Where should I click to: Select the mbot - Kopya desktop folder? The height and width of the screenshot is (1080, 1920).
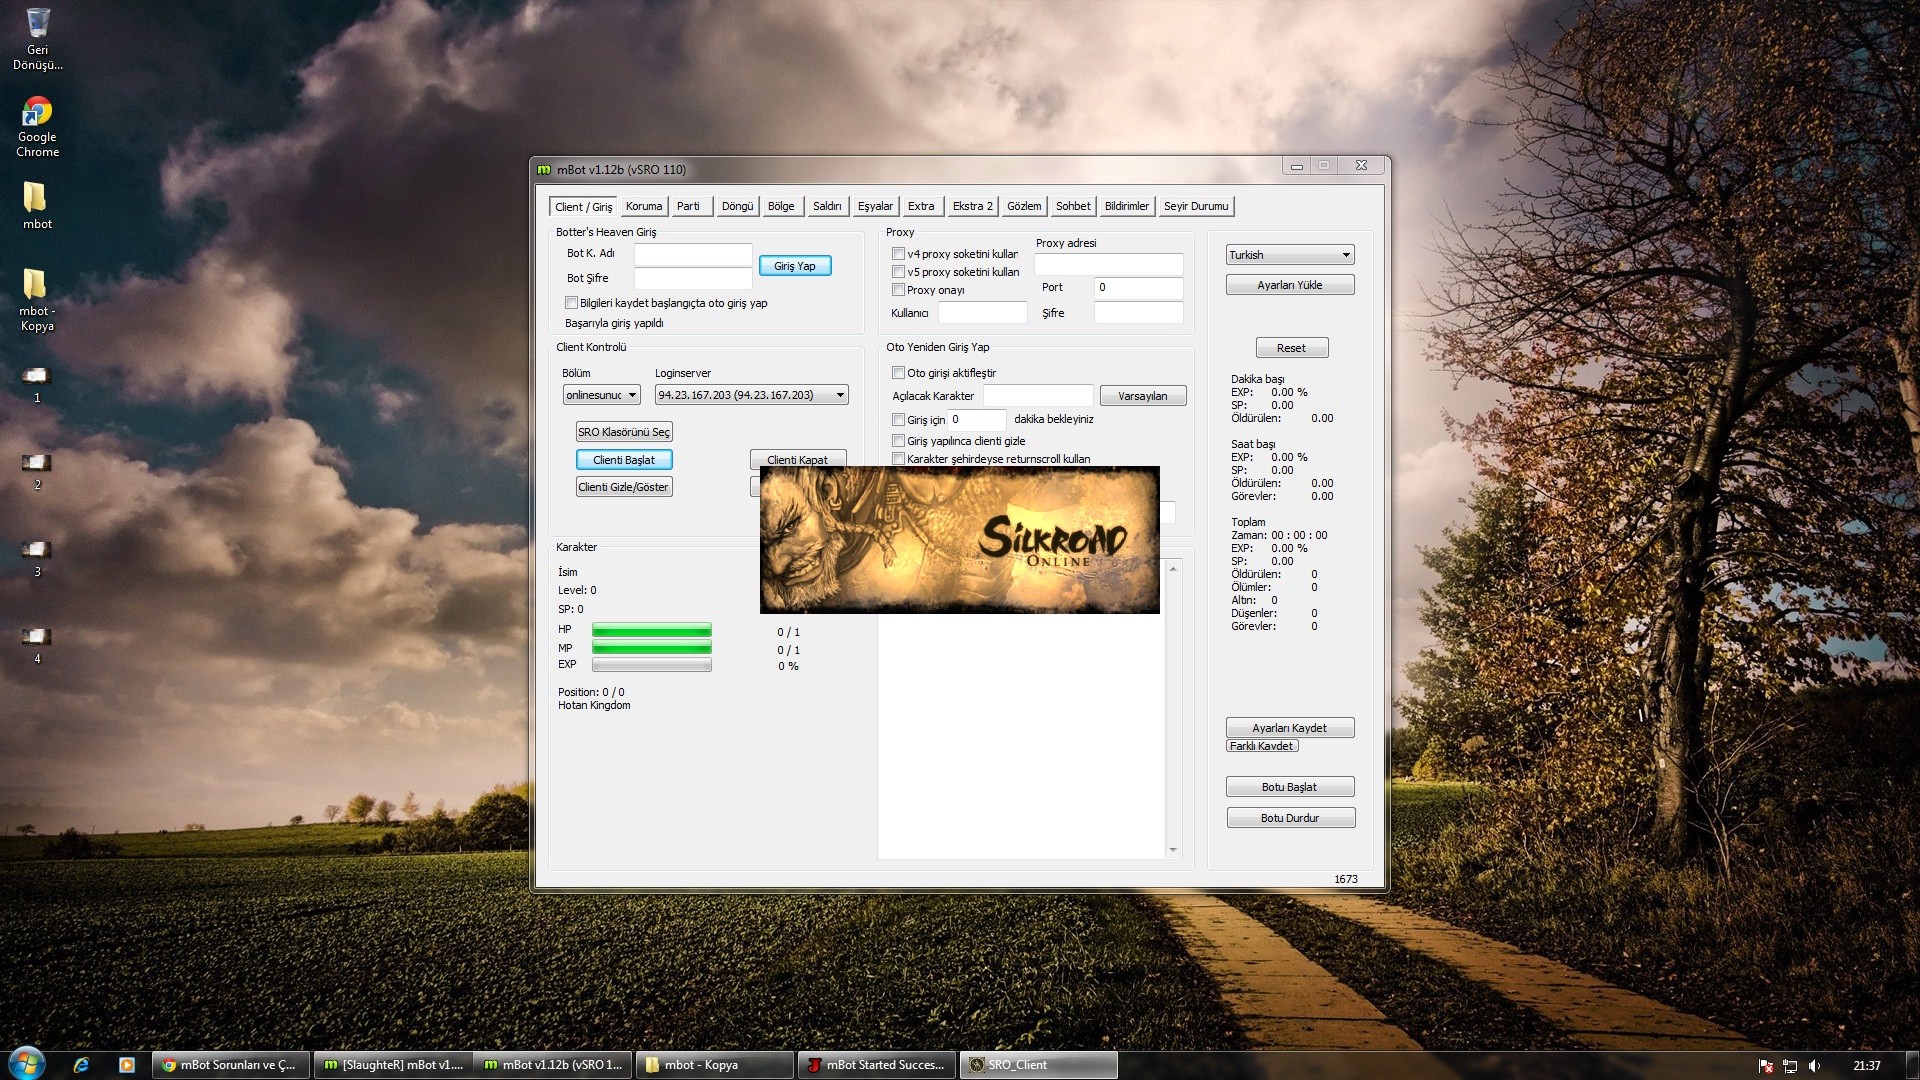(37, 299)
